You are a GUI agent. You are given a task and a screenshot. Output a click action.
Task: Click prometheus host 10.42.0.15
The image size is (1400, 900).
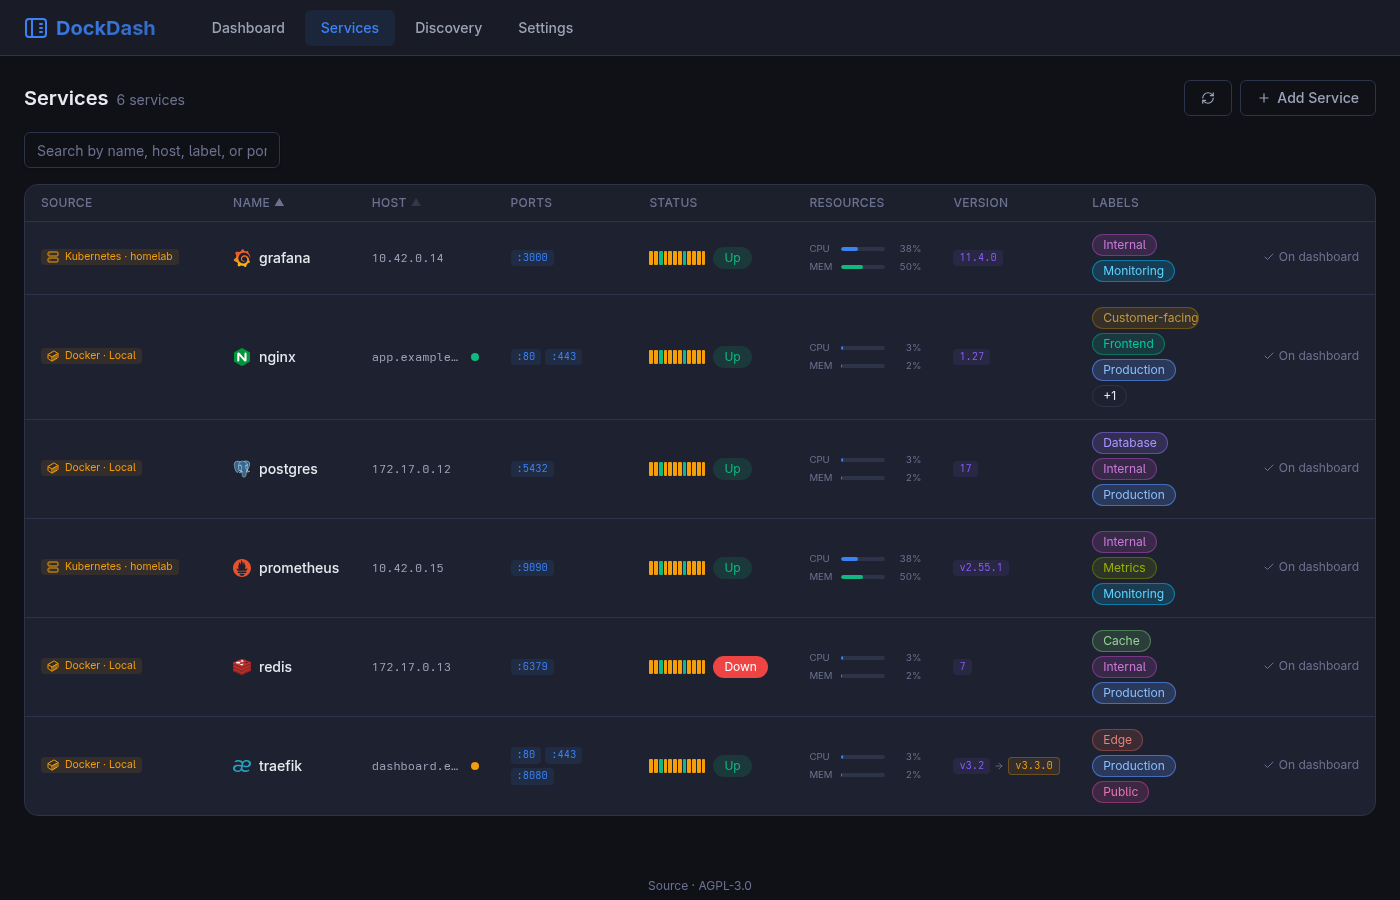click(407, 568)
